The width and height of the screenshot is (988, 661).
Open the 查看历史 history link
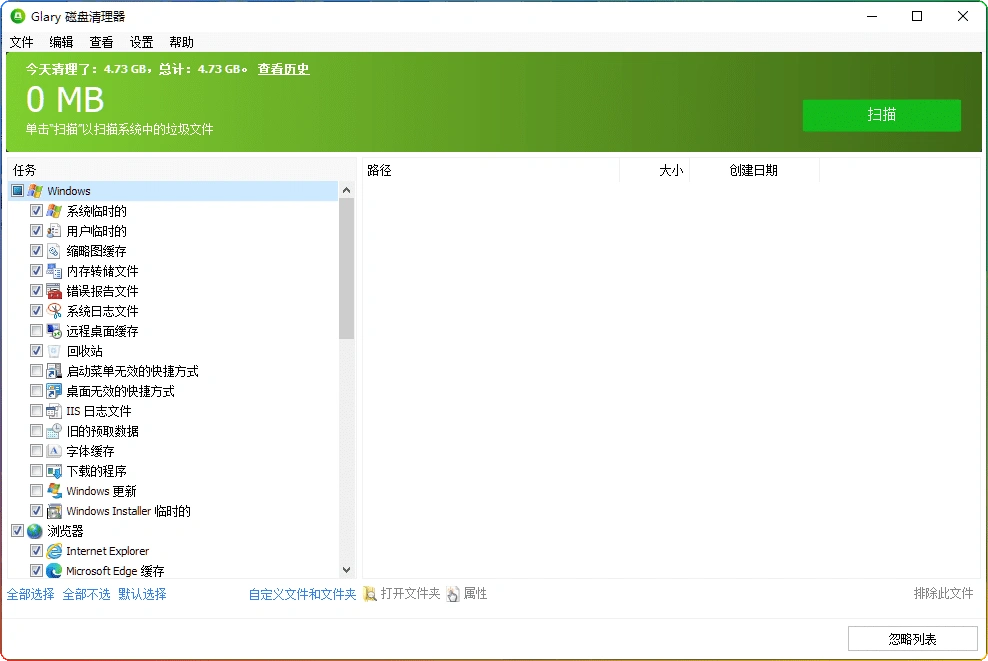[283, 69]
